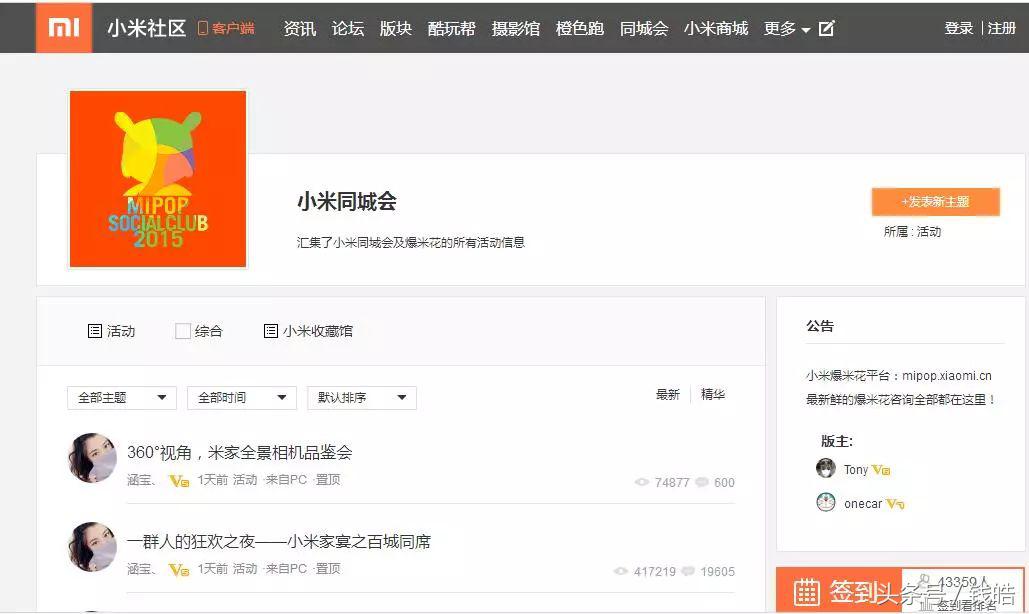Image resolution: width=1029 pixels, height=614 pixels.
Task: Filter posts by 精华
Action: (713, 394)
